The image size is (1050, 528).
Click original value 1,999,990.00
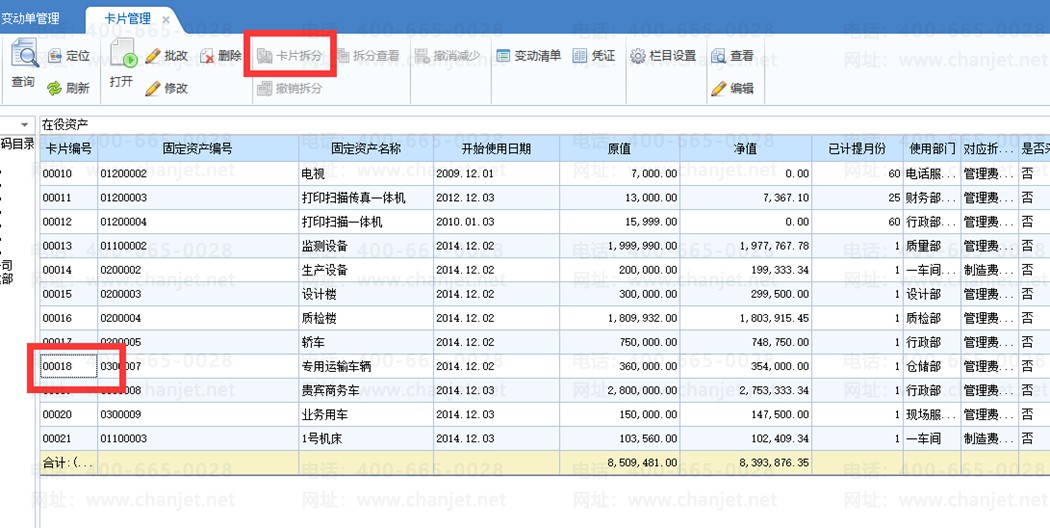[643, 246]
